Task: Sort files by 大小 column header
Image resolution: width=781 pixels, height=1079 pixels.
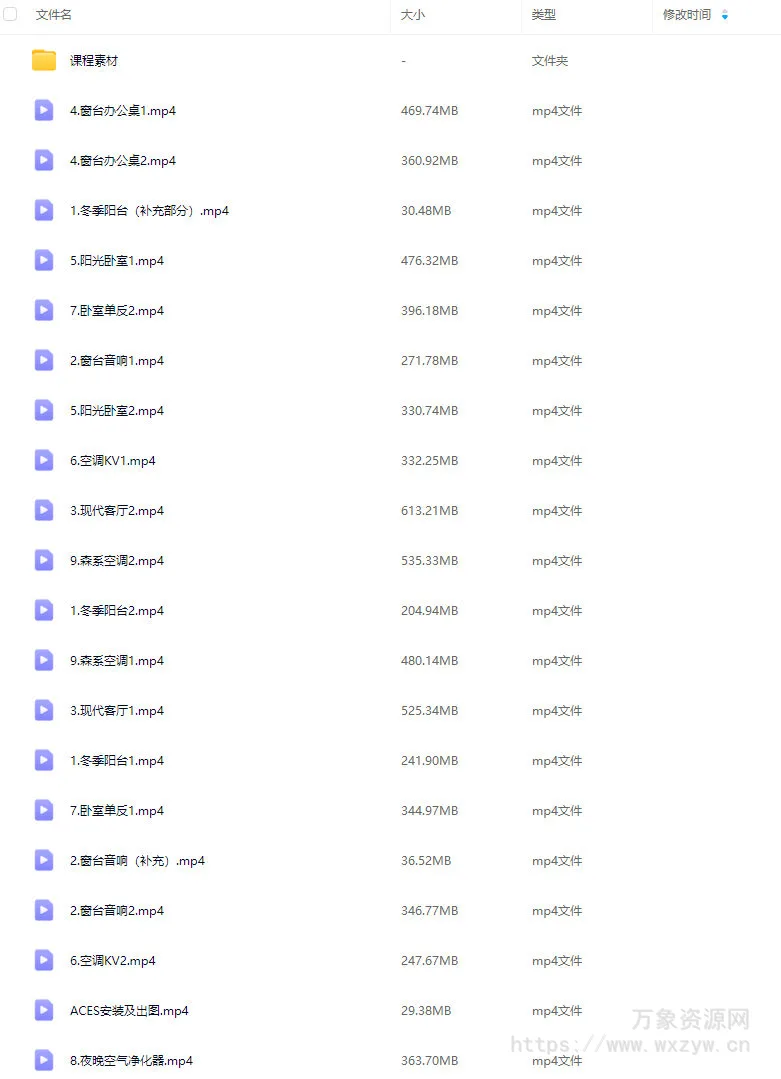Action: 413,14
